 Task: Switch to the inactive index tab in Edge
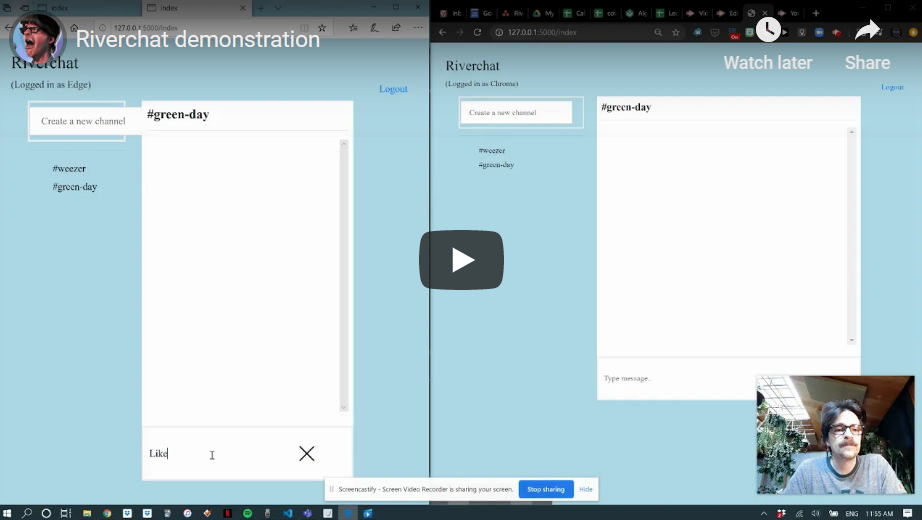tap(88, 8)
